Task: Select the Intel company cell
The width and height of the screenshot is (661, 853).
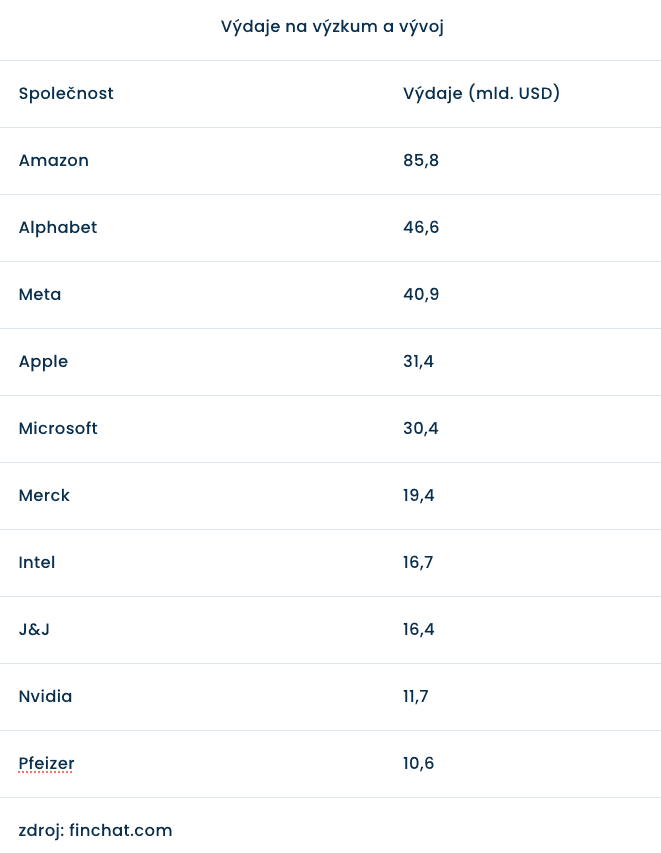Action: point(37,563)
